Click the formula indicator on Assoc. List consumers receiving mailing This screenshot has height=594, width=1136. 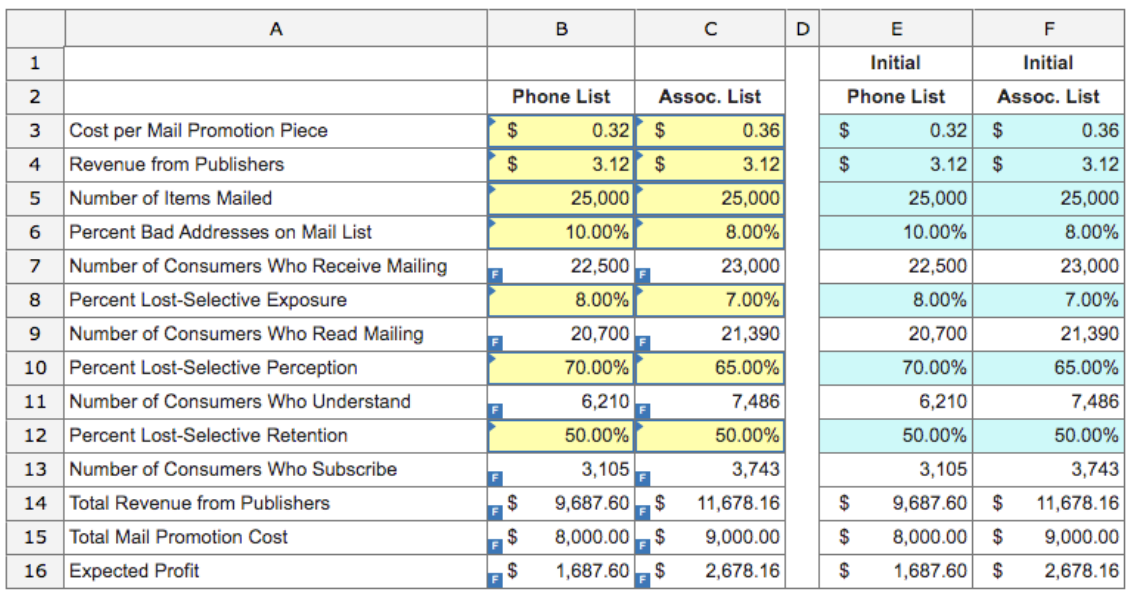click(641, 272)
